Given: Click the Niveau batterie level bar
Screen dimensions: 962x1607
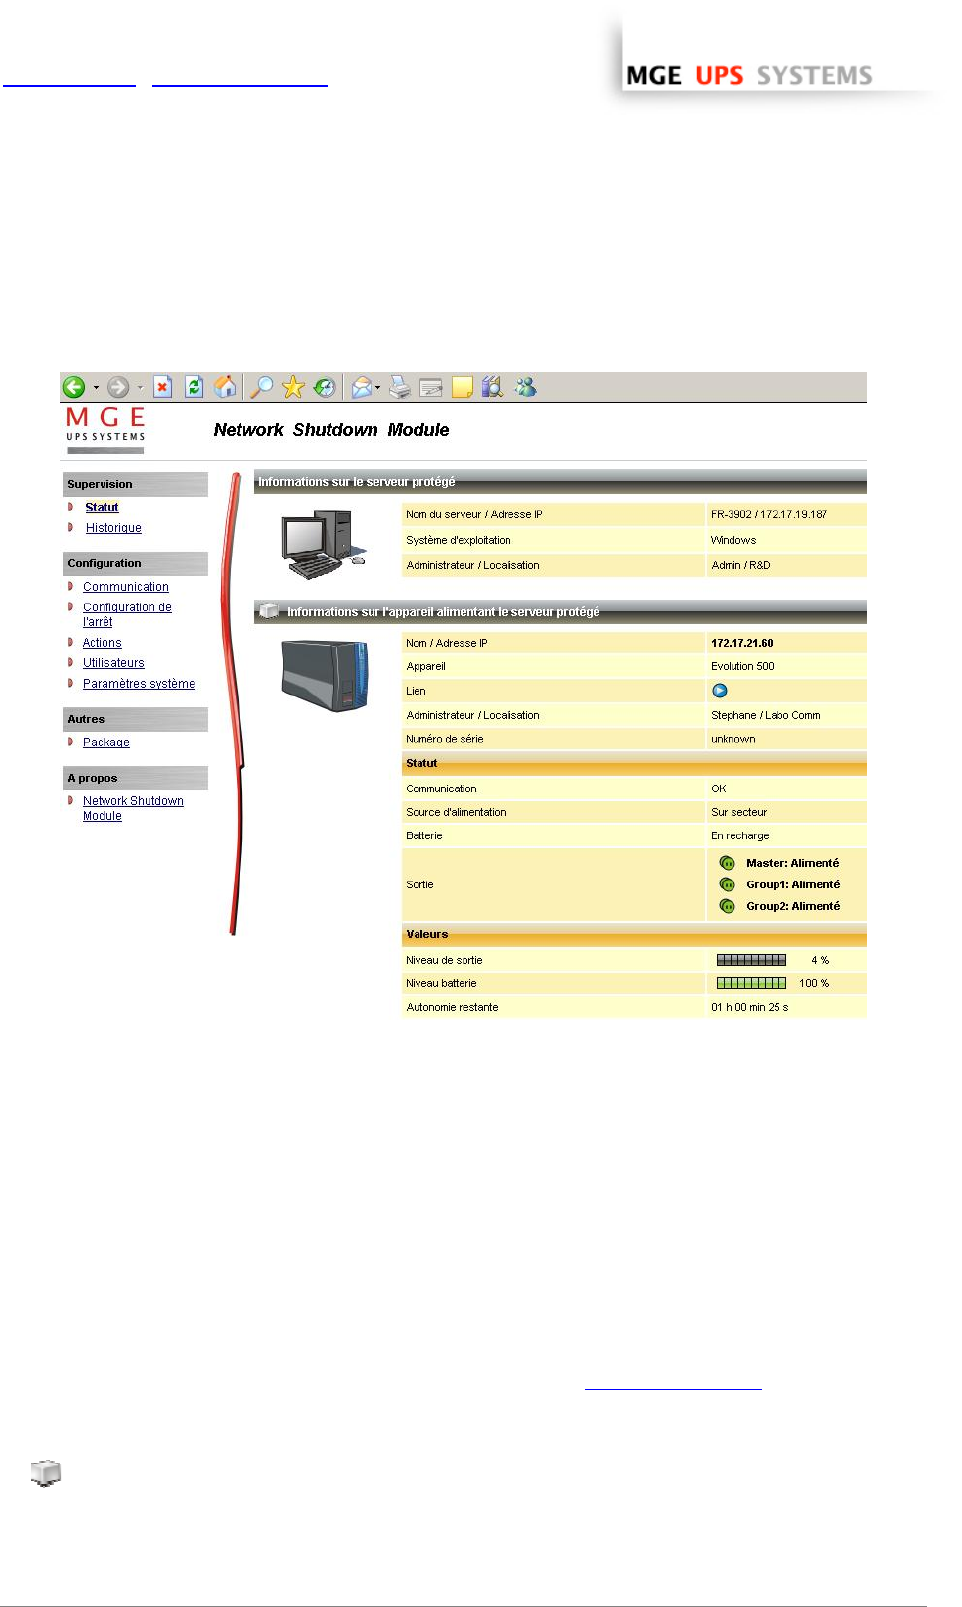Looking at the screenshot, I should click(x=751, y=983).
